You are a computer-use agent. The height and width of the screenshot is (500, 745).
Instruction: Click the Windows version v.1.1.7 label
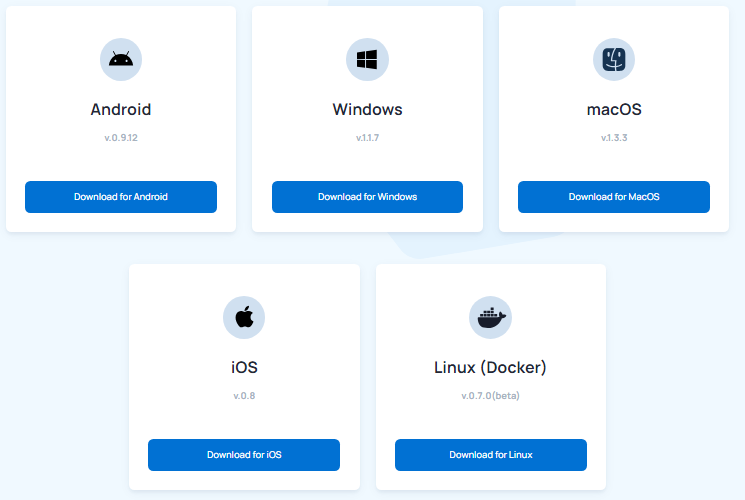click(x=367, y=138)
